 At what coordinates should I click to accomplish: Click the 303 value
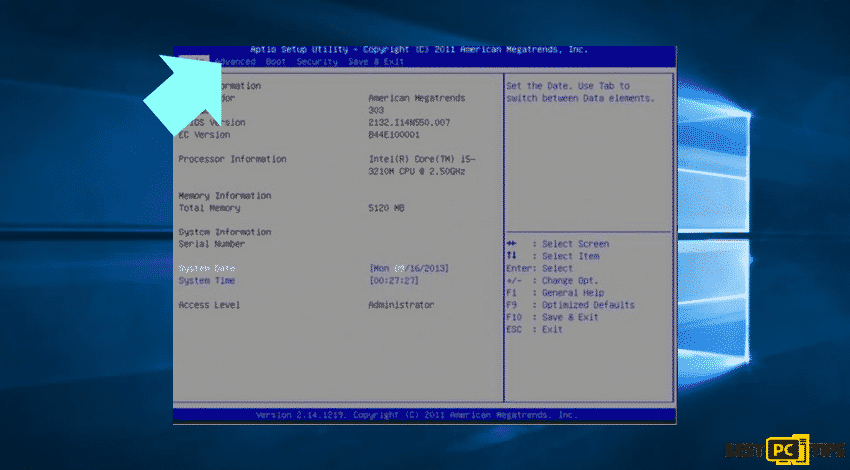pos(376,111)
